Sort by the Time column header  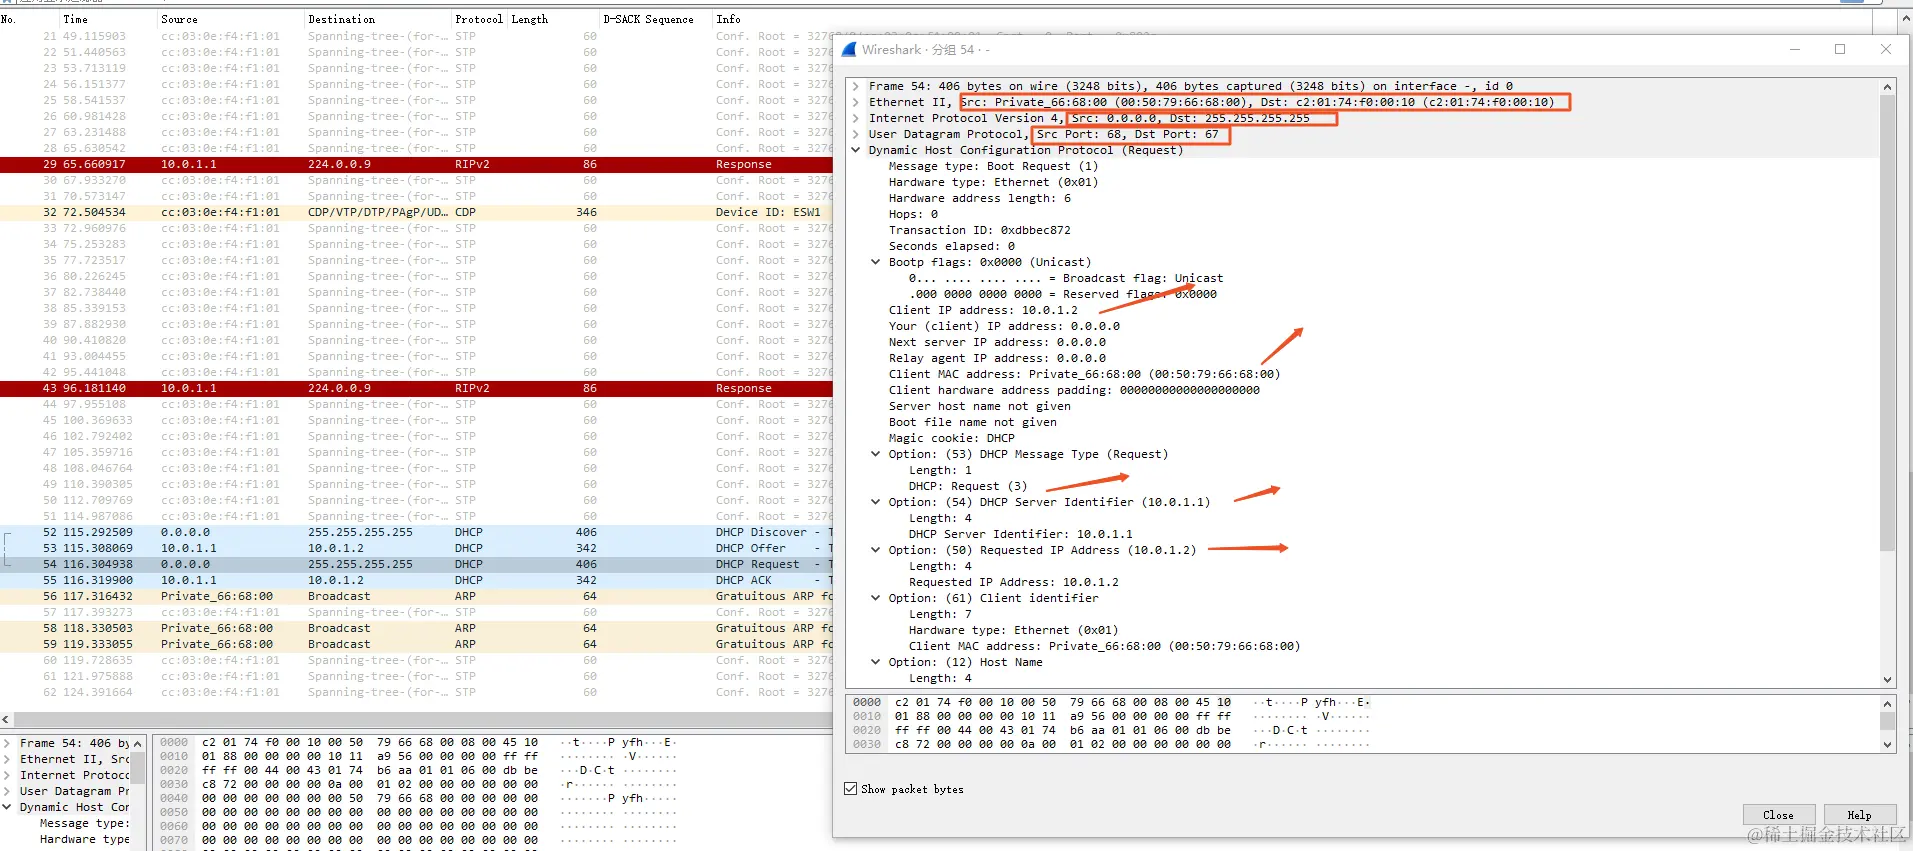pyautogui.click(x=108, y=19)
